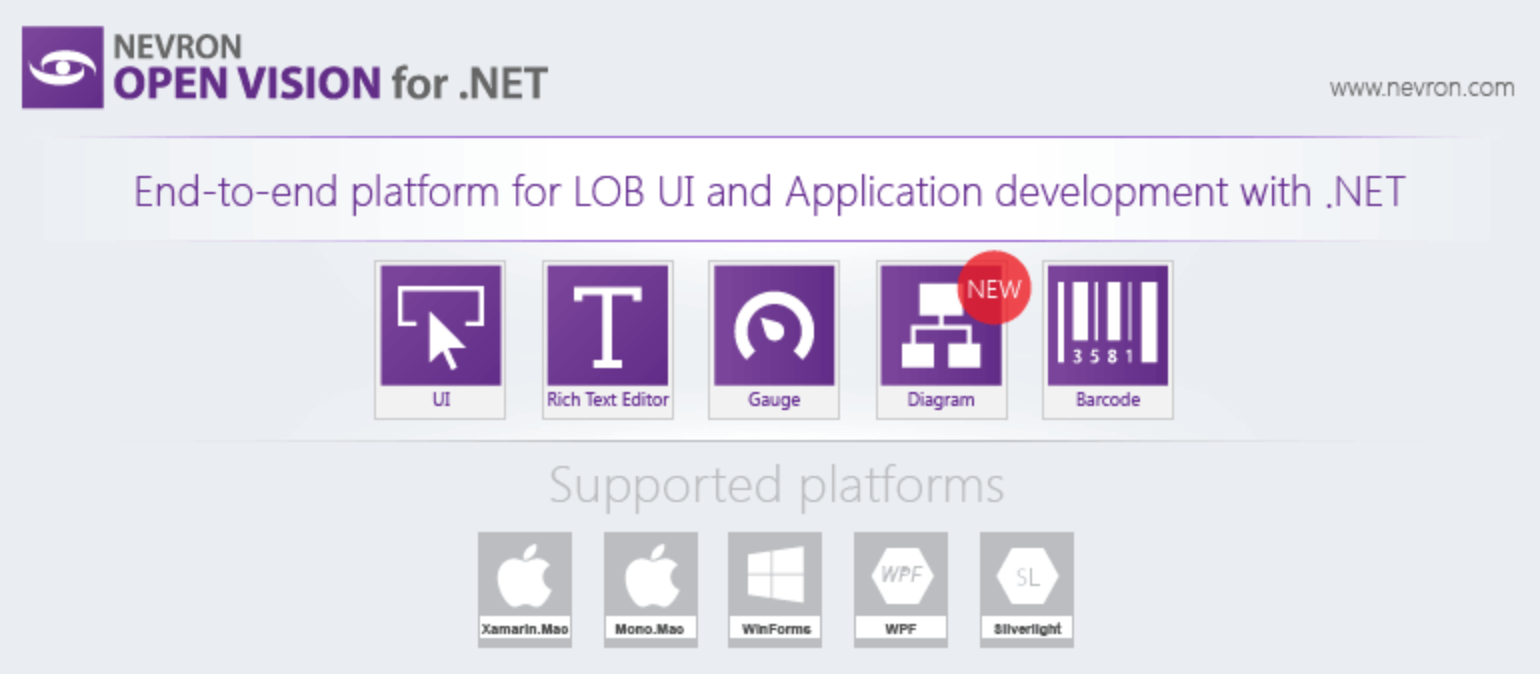Select the WinForms Windows logo icon
Image resolution: width=1540 pixels, height=674 pixels.
point(775,577)
